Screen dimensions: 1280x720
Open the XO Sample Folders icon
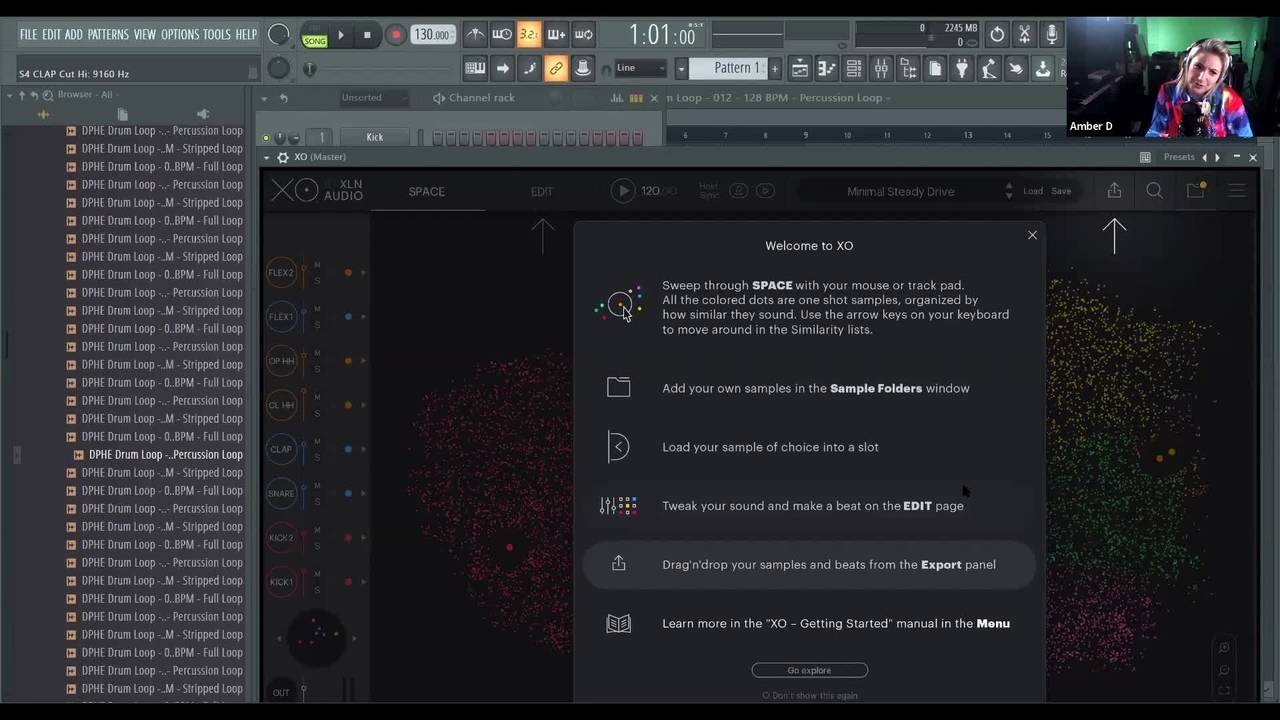[x=1195, y=191]
